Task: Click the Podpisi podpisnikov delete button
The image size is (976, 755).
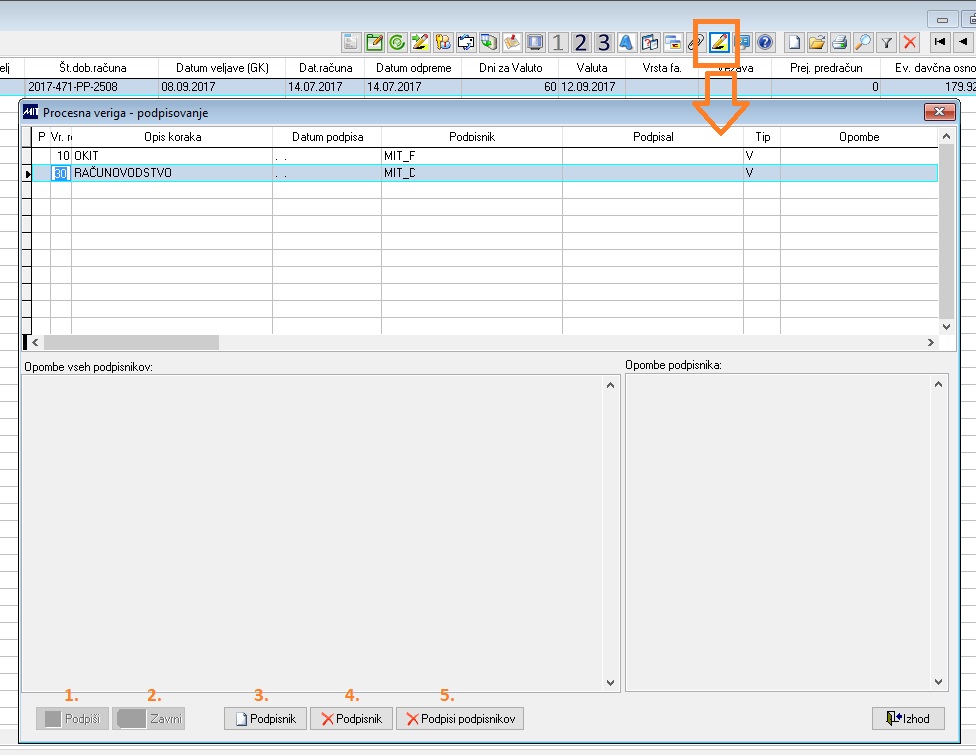Action: (460, 718)
